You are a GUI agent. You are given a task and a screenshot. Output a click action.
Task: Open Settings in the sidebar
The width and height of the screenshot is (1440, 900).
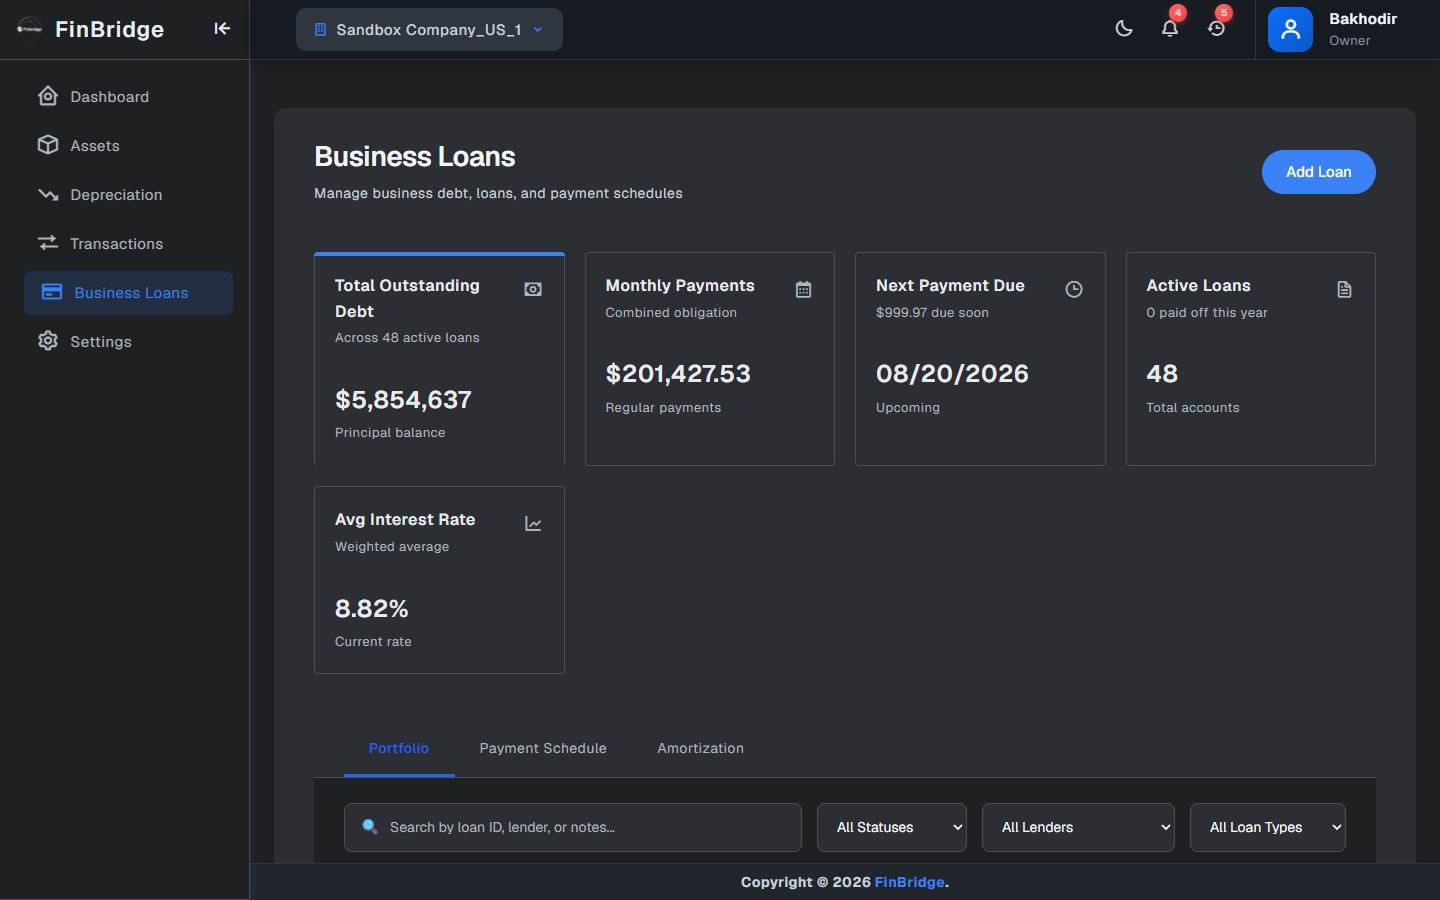(x=128, y=342)
